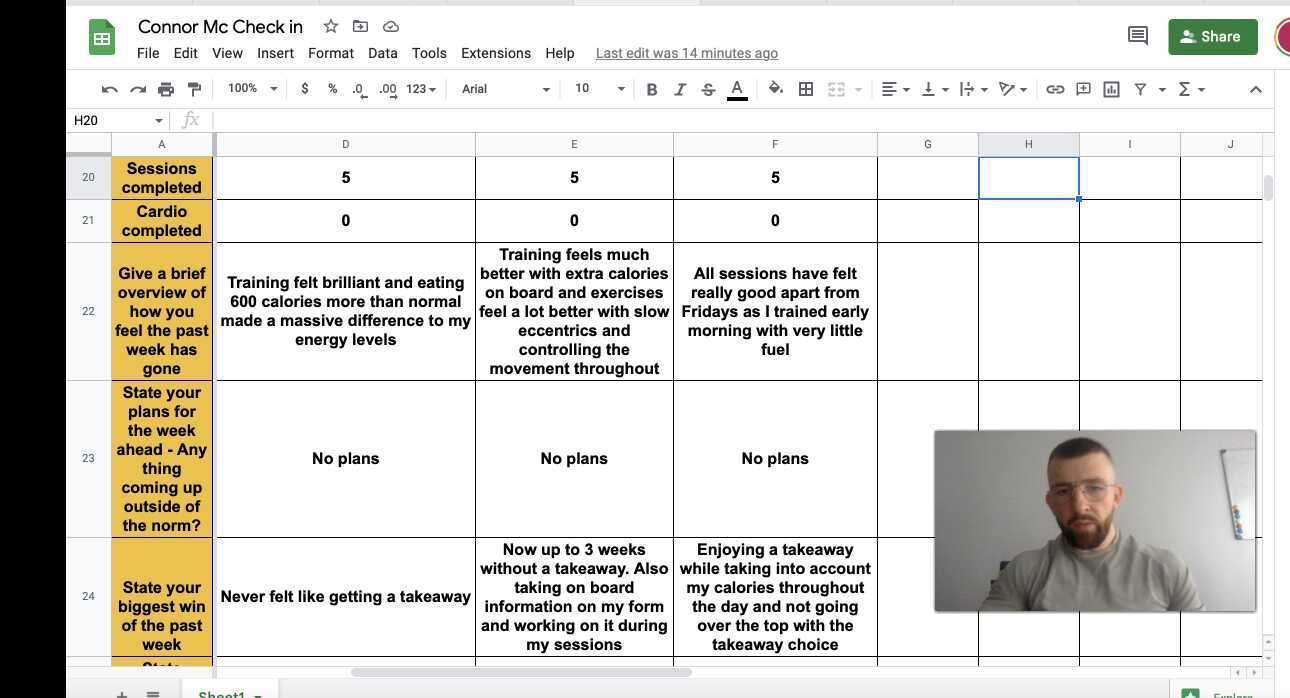Open the Extensions menu

[495, 53]
